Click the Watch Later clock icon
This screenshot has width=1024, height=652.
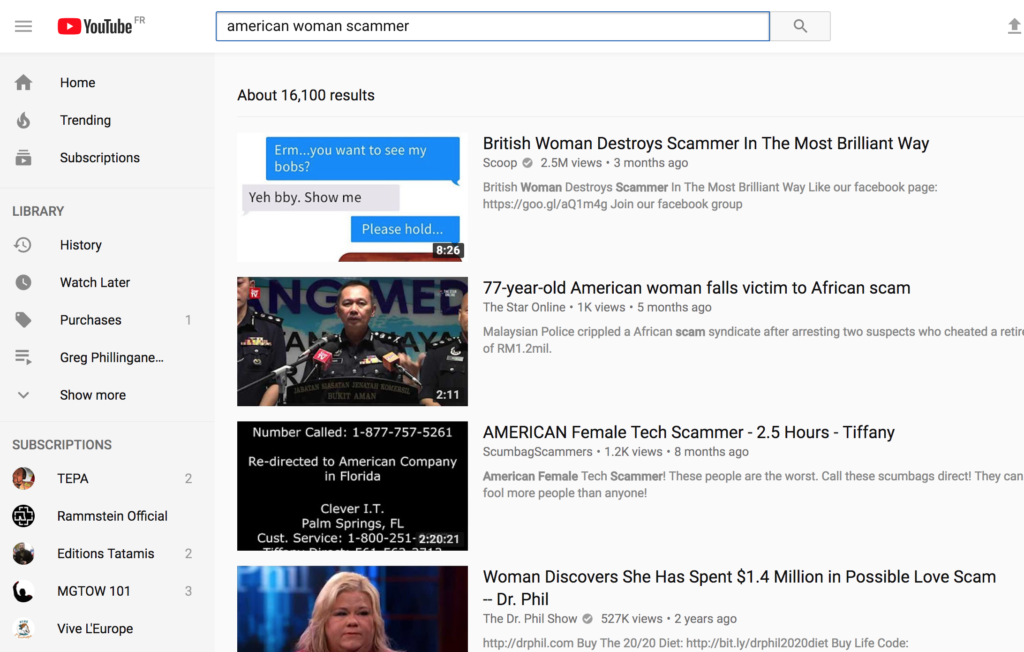coord(24,282)
